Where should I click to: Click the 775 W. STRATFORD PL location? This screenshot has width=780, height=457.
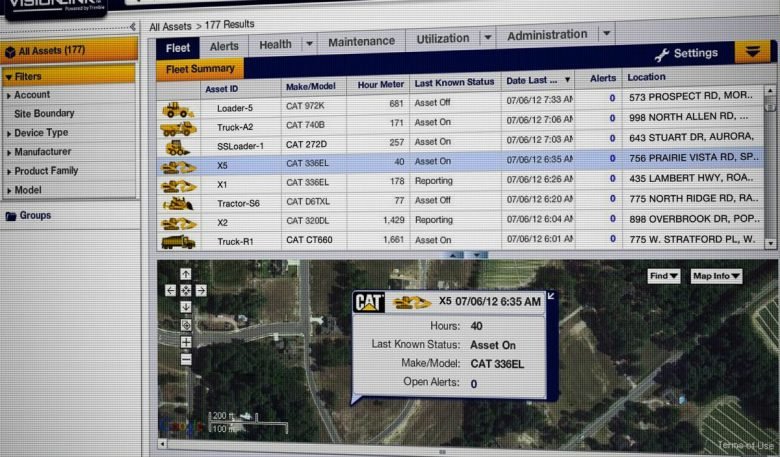tap(692, 239)
